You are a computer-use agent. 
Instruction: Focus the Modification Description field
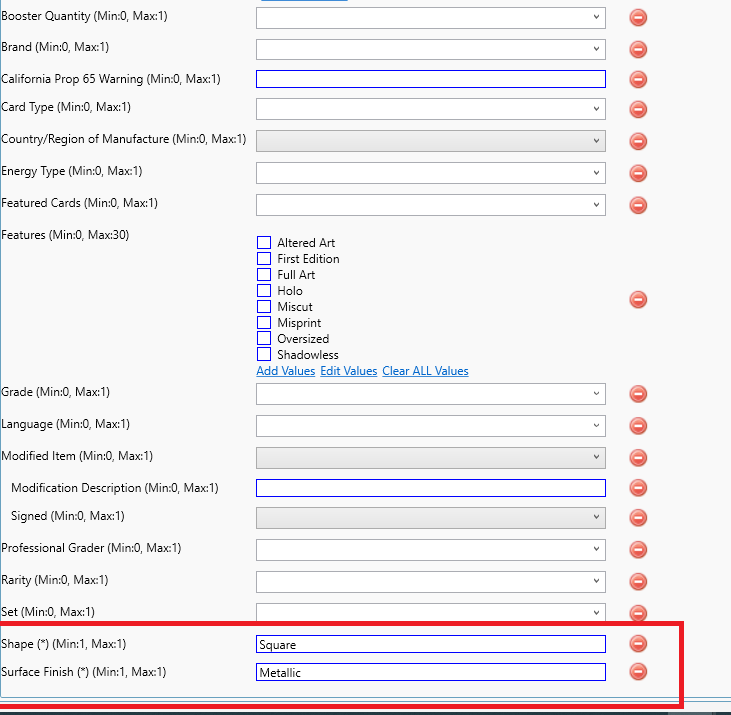click(x=431, y=488)
